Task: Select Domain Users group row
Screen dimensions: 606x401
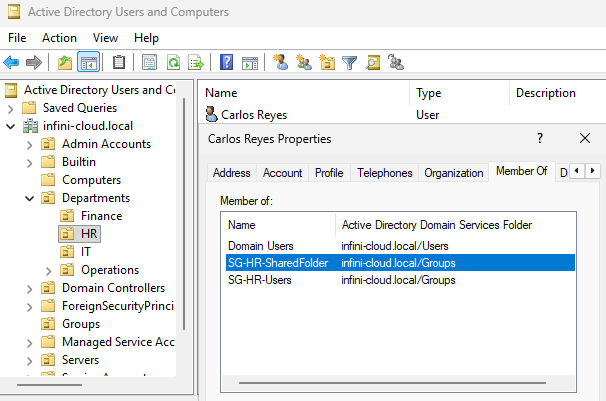Action: (400, 246)
